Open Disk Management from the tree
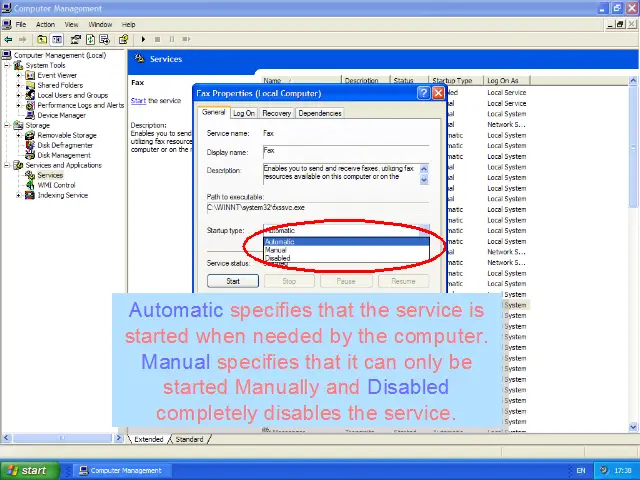The width and height of the screenshot is (640, 480). tap(64, 155)
